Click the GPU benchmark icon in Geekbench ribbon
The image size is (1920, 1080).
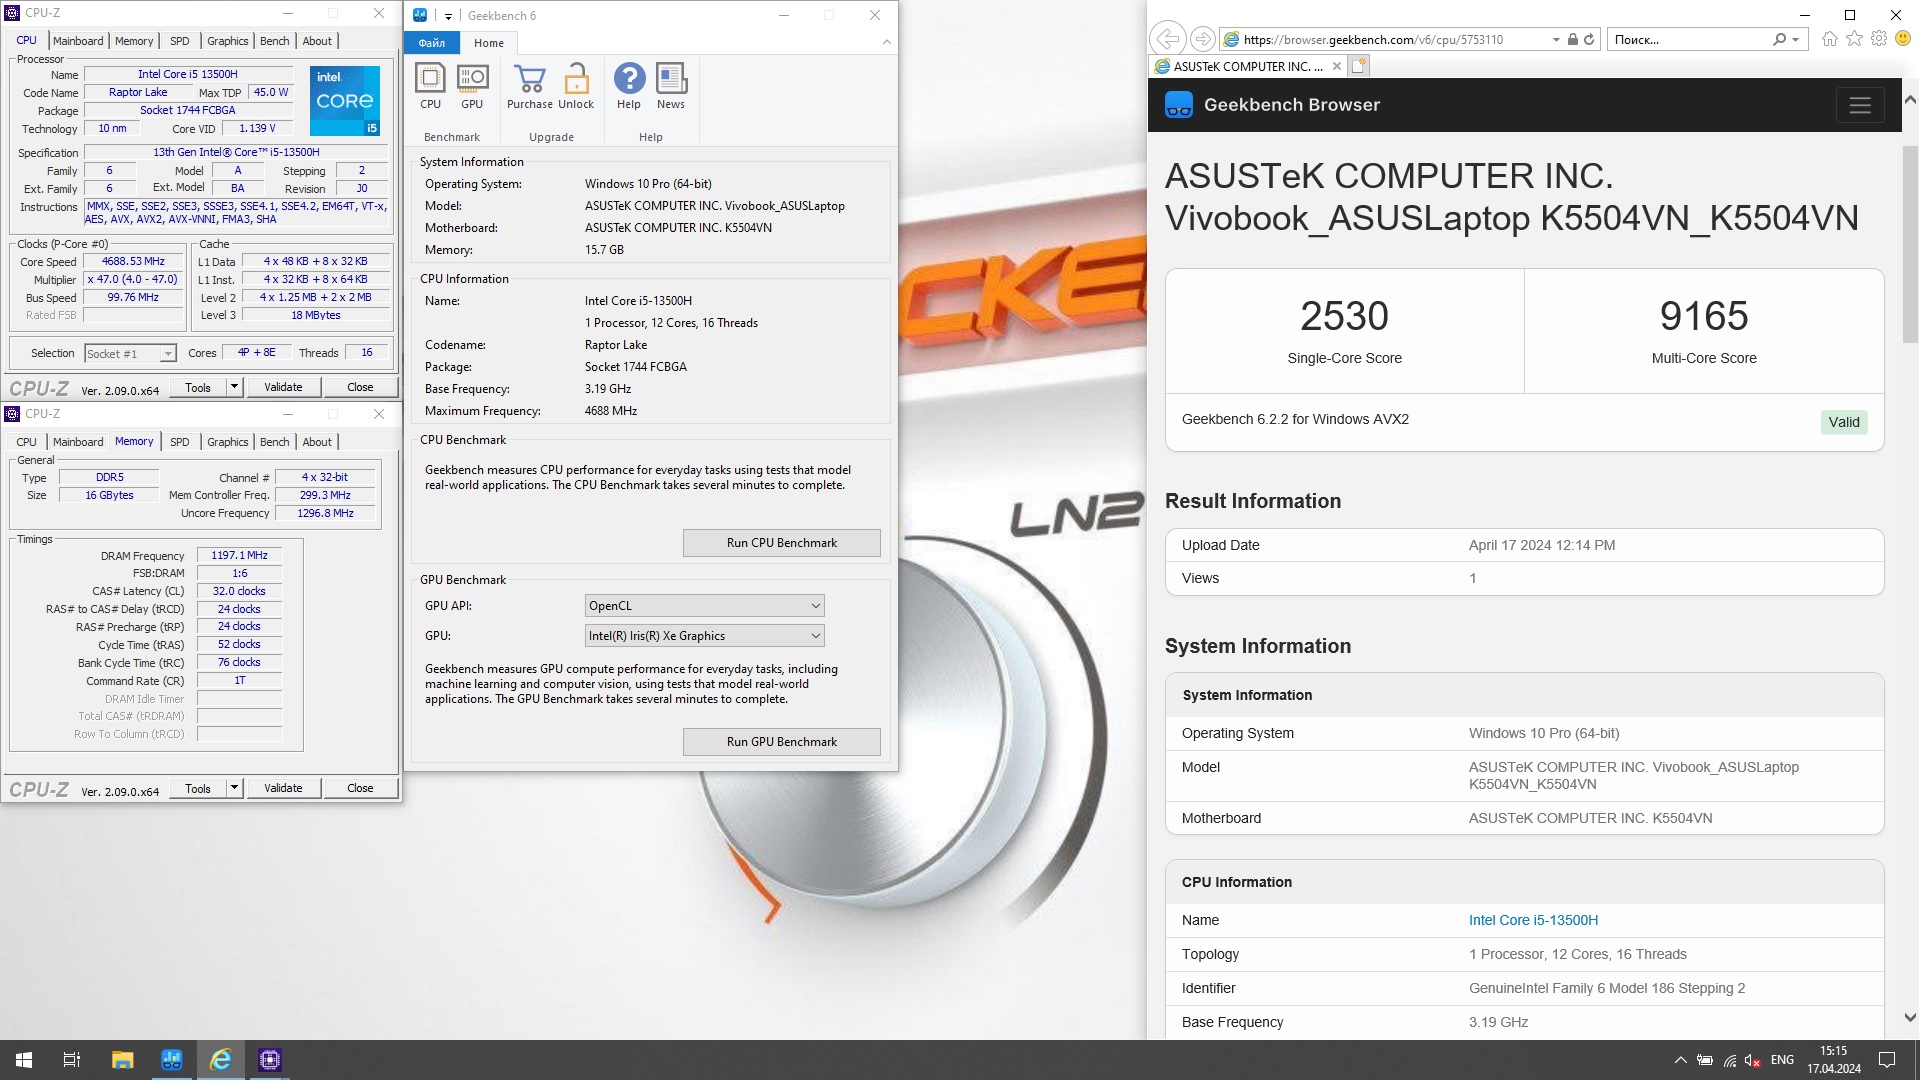pos(472,86)
